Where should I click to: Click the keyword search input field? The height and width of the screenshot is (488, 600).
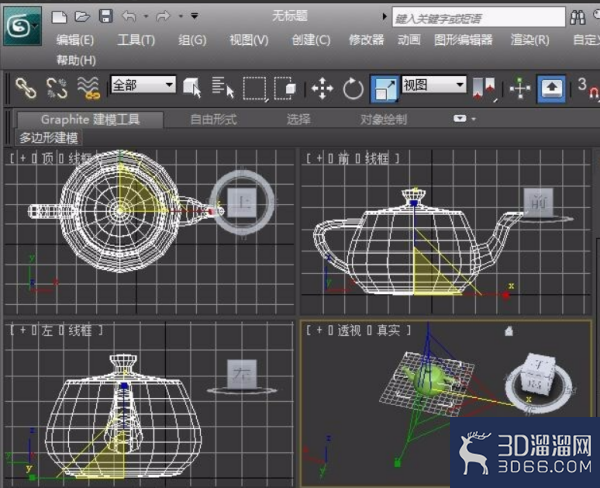pyautogui.click(x=478, y=18)
